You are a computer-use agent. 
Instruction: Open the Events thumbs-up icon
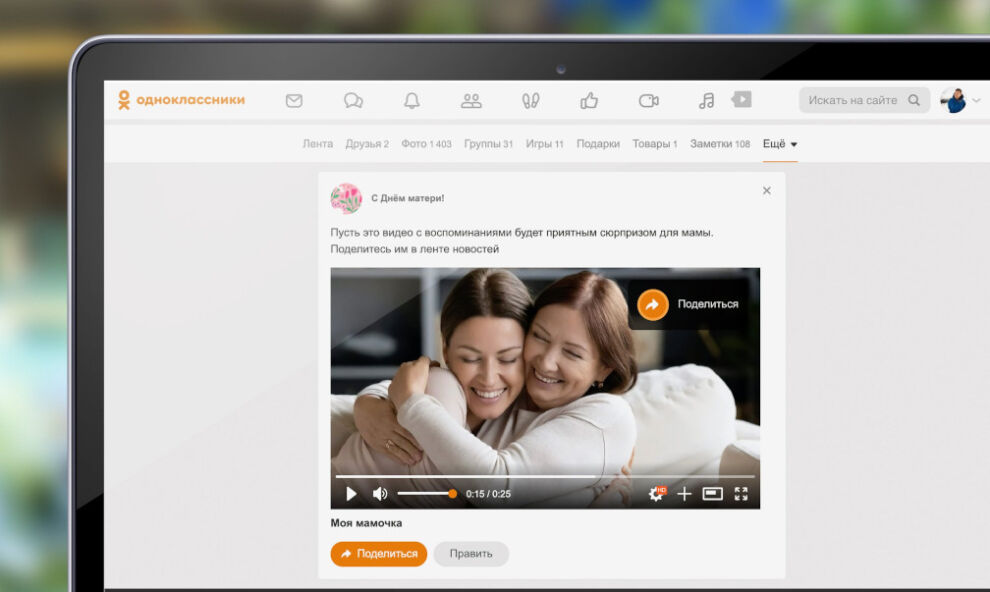pos(589,100)
